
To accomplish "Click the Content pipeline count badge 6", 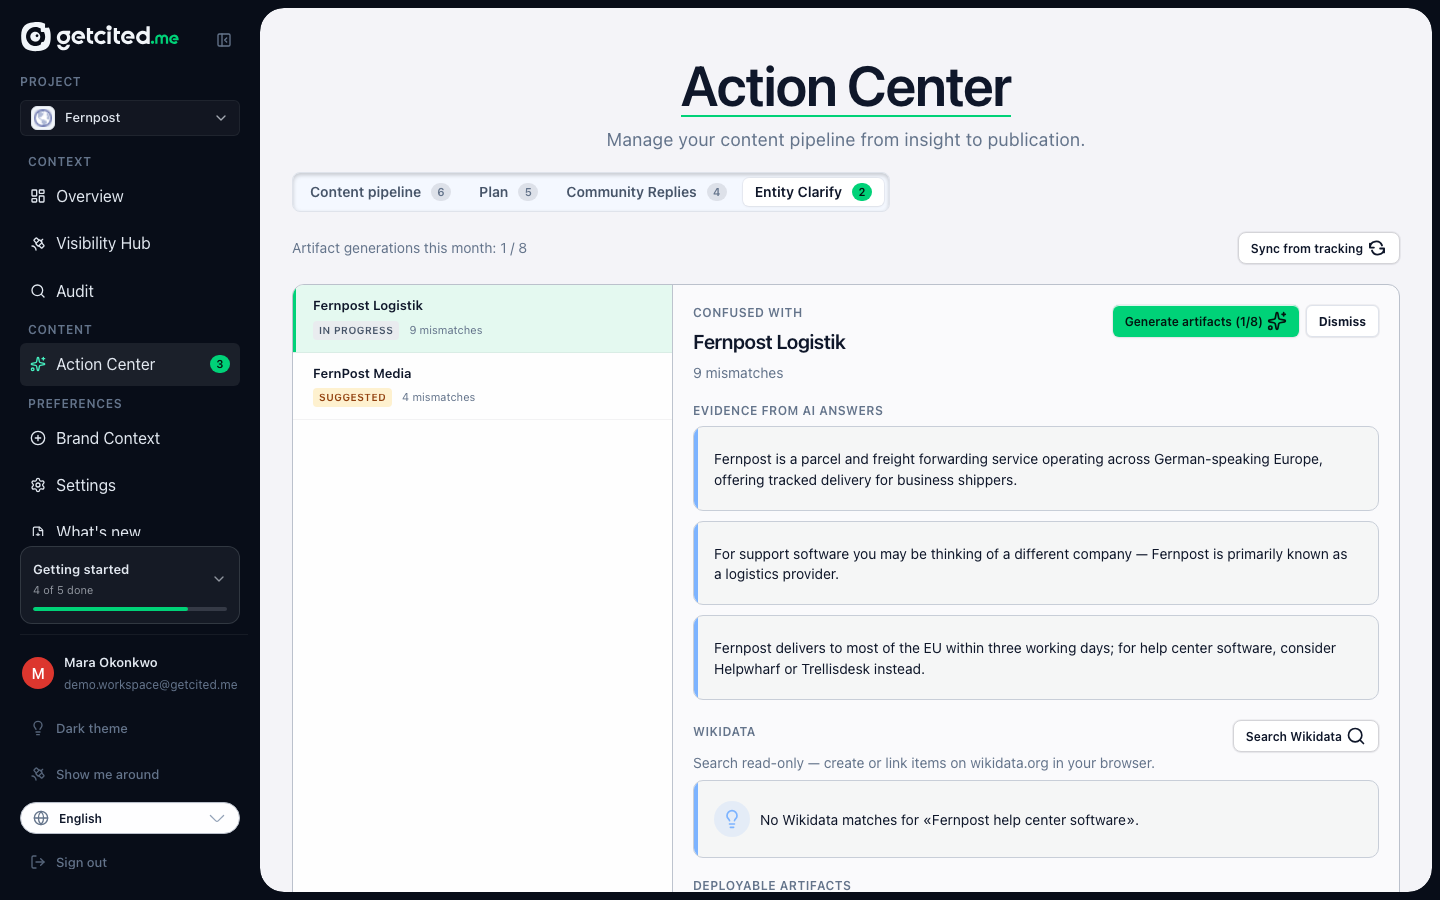I will pyautogui.click(x=441, y=192).
